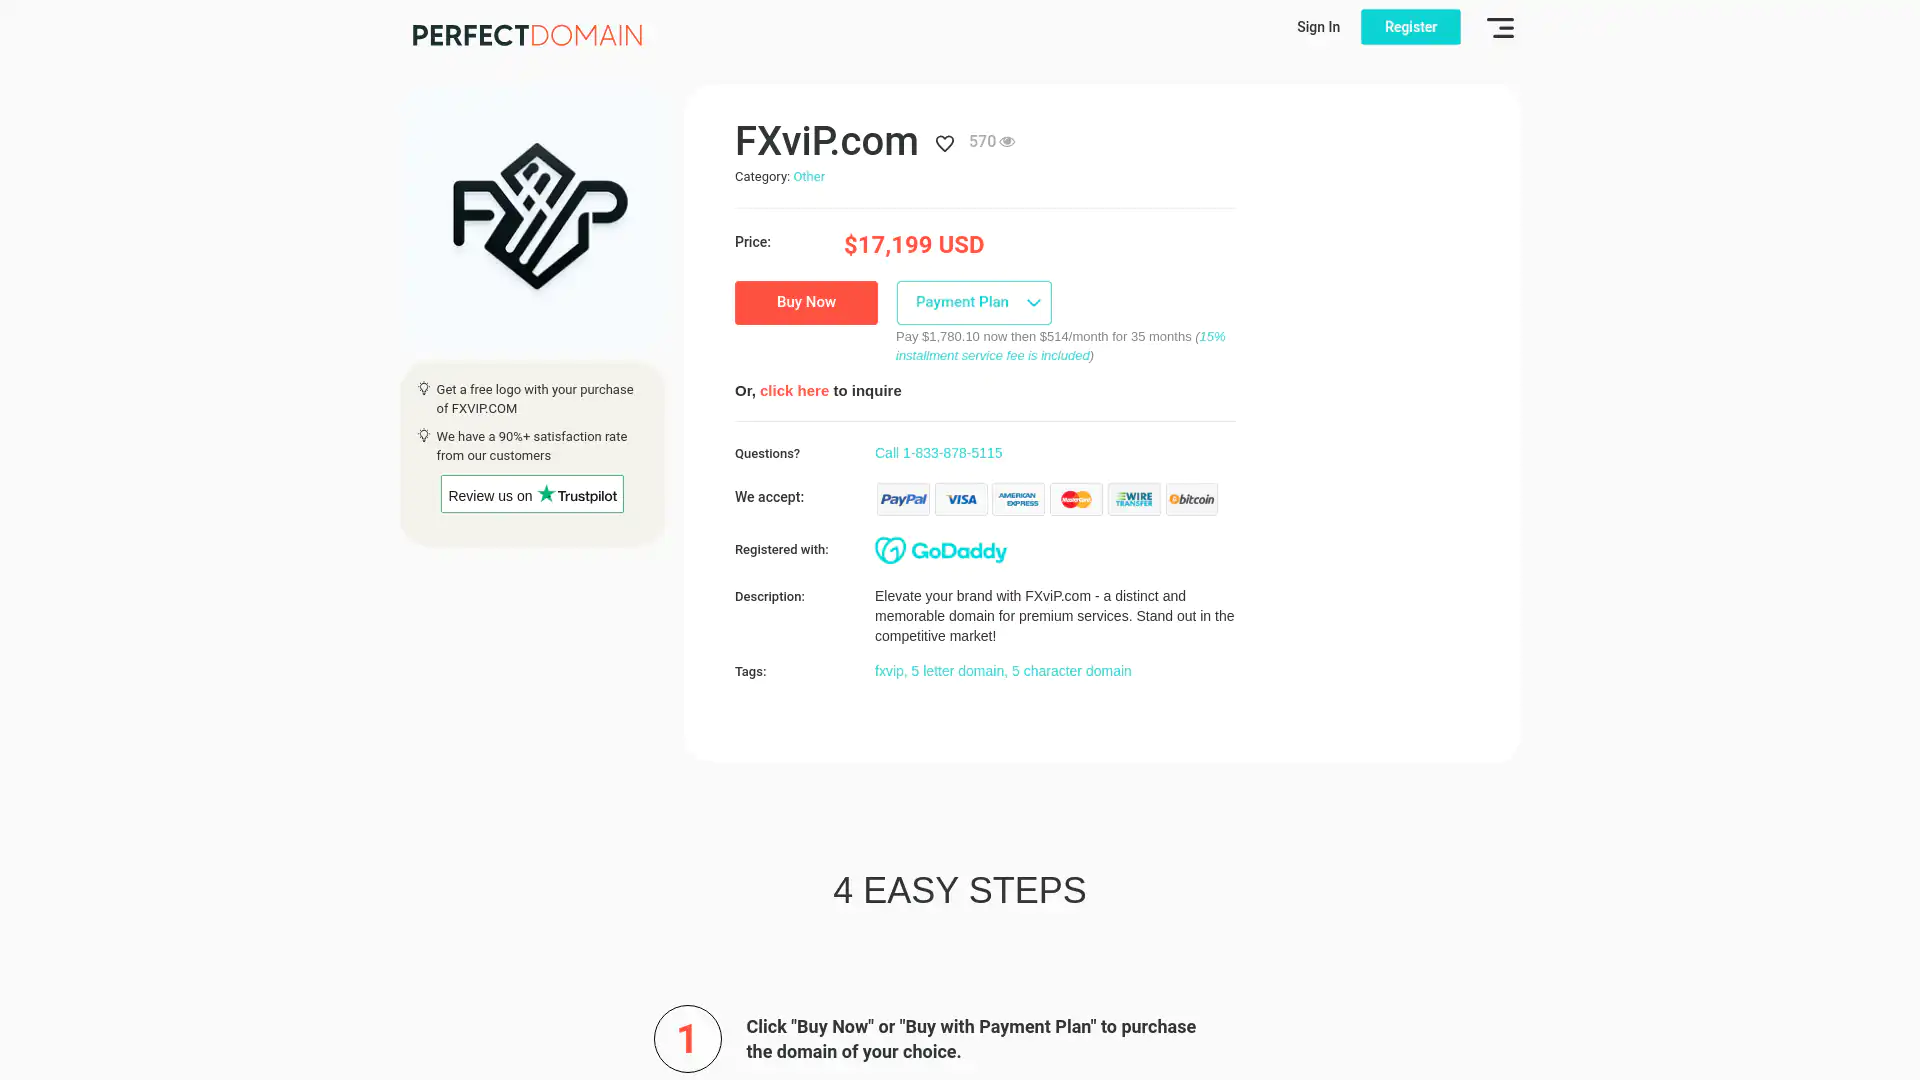Click the PayPal payment icon
This screenshot has height=1080, width=1920.
click(903, 499)
